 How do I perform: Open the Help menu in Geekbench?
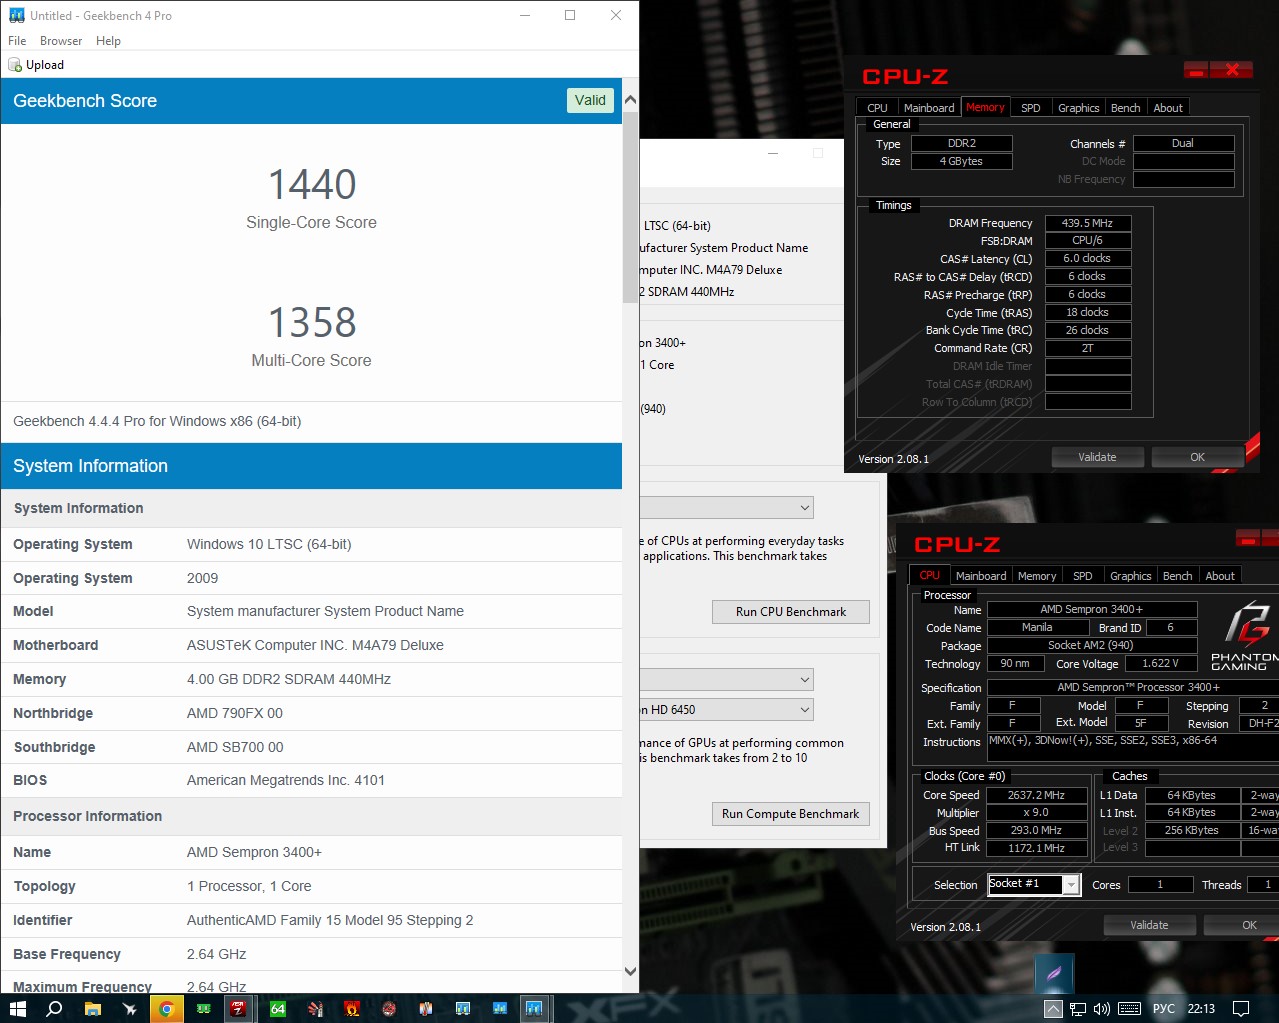tap(108, 41)
